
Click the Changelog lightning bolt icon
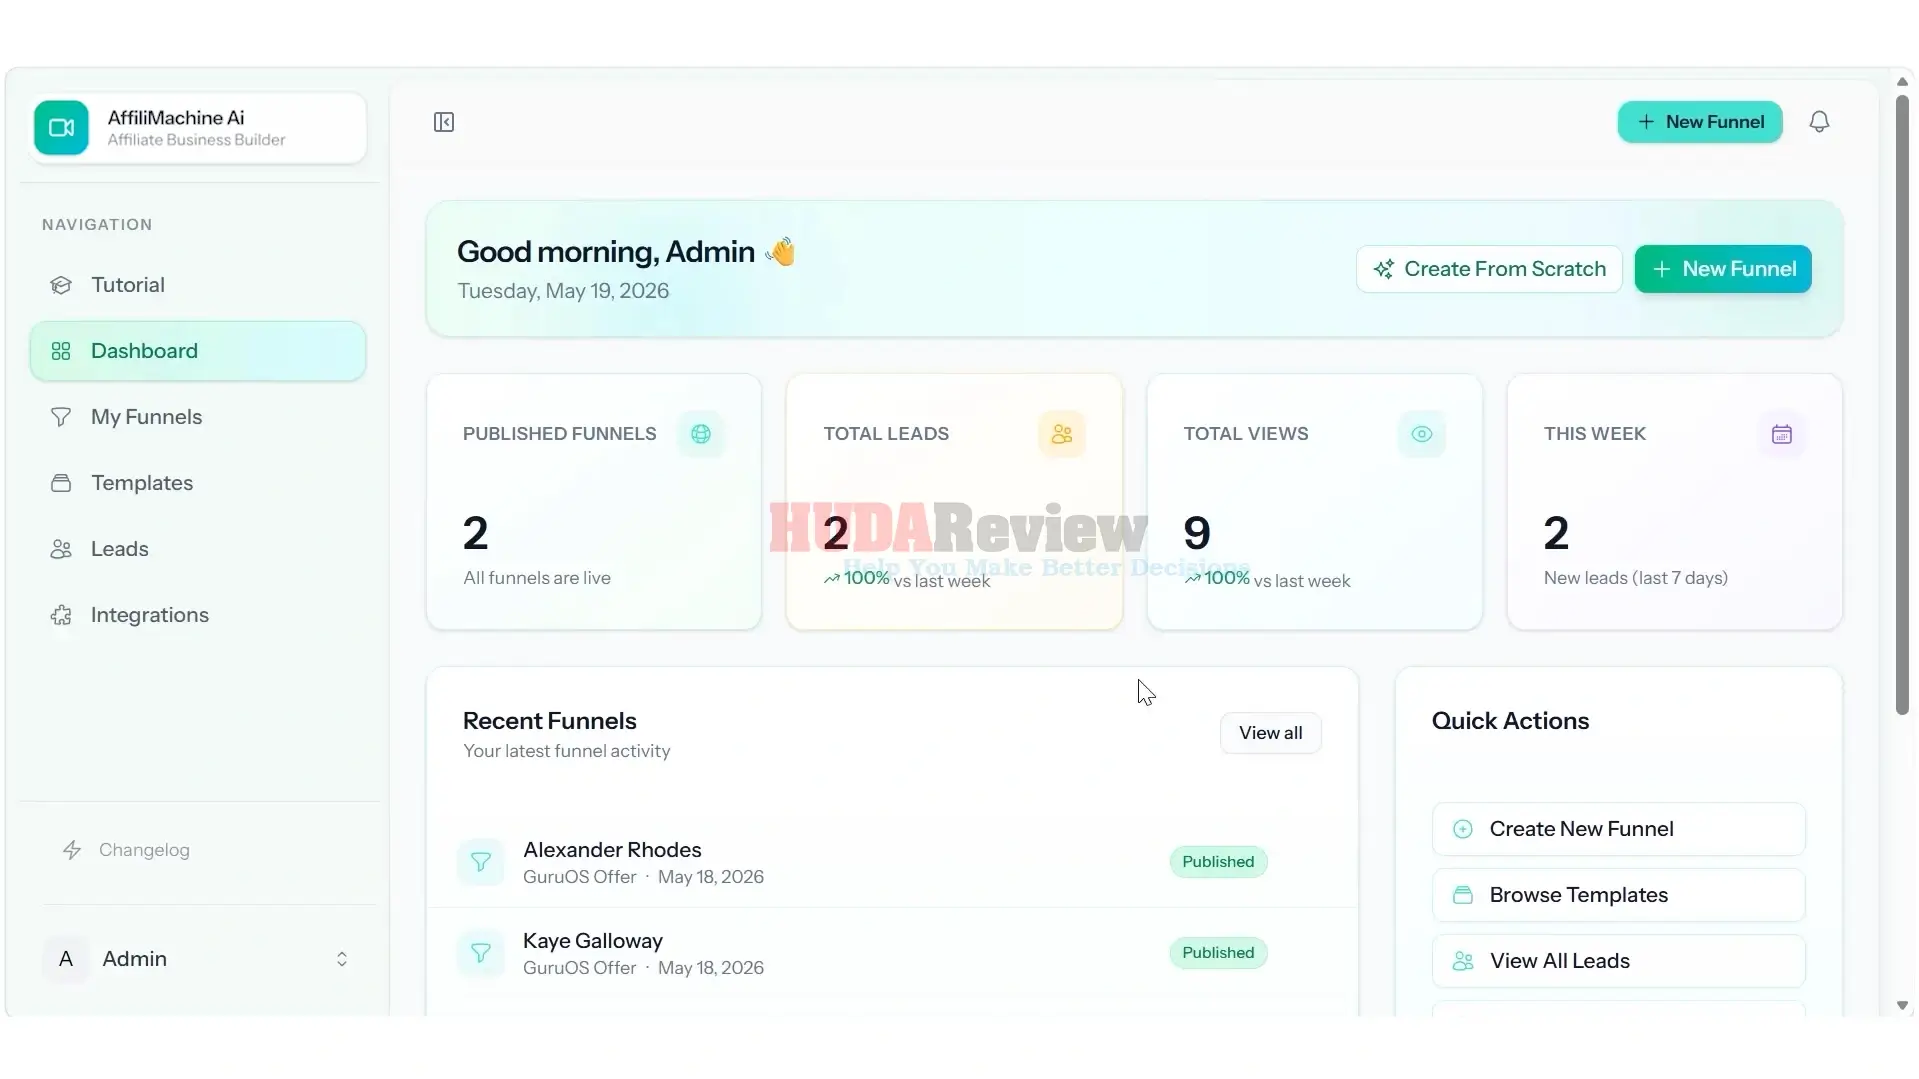[x=72, y=850]
